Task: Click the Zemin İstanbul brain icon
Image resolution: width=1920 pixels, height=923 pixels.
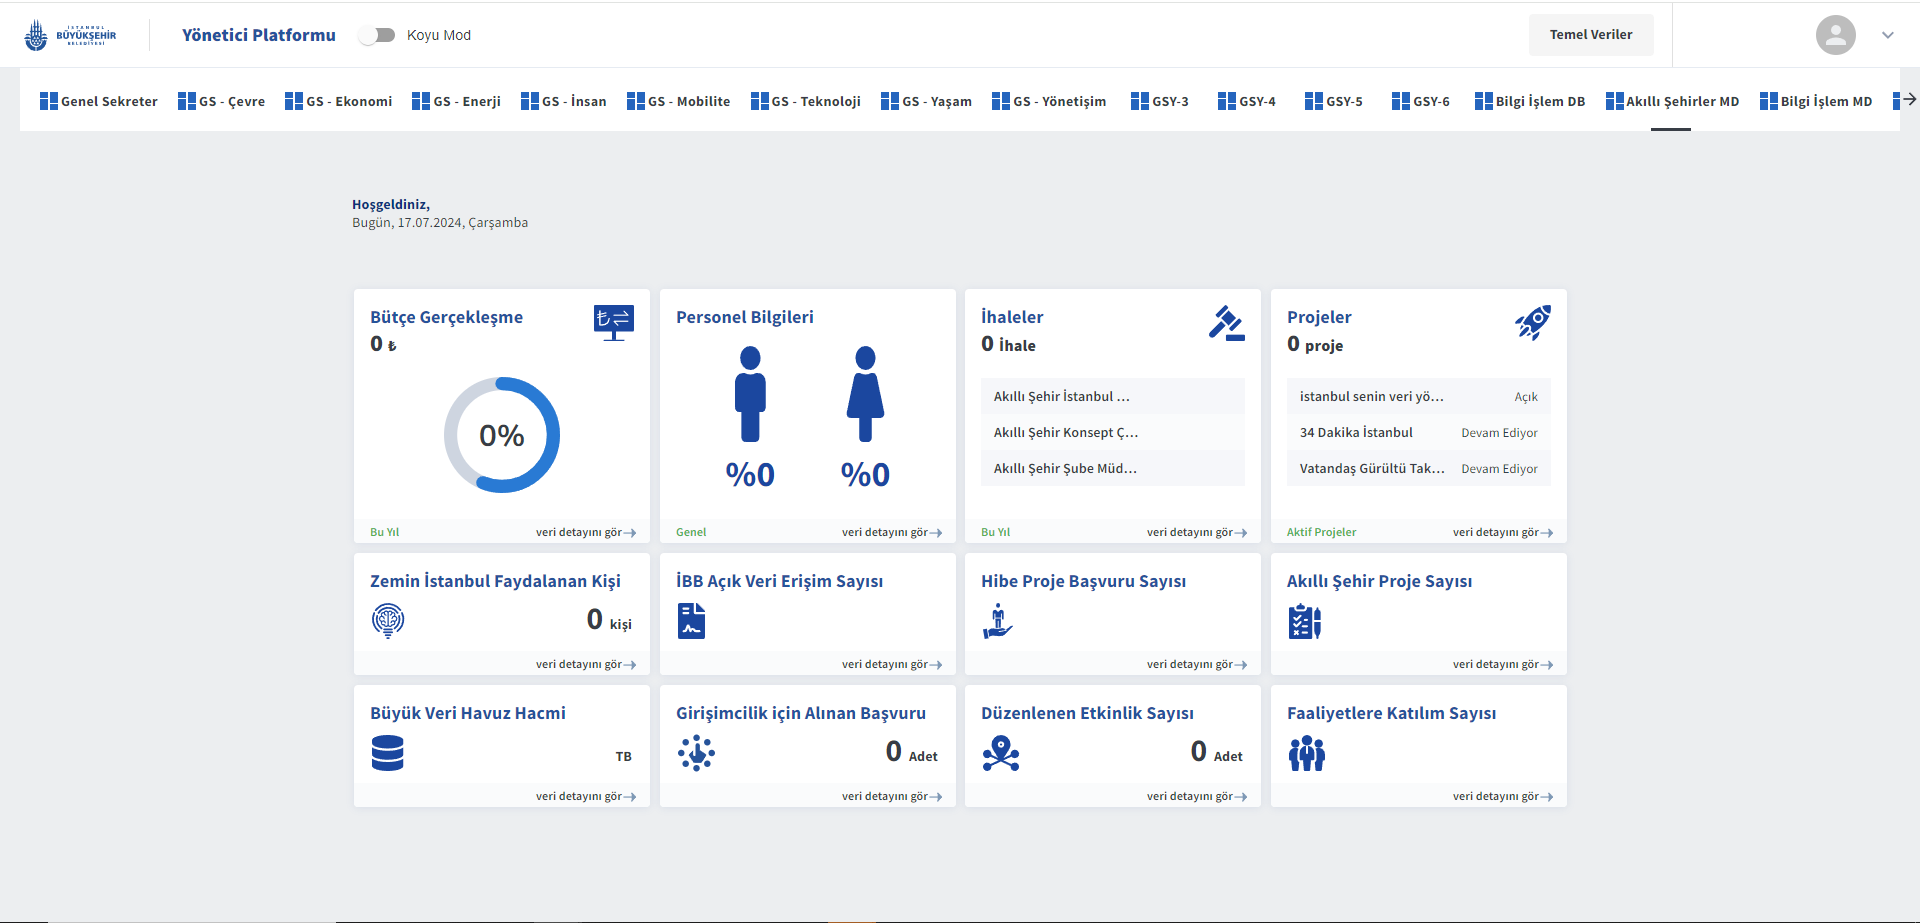Action: pos(388,621)
